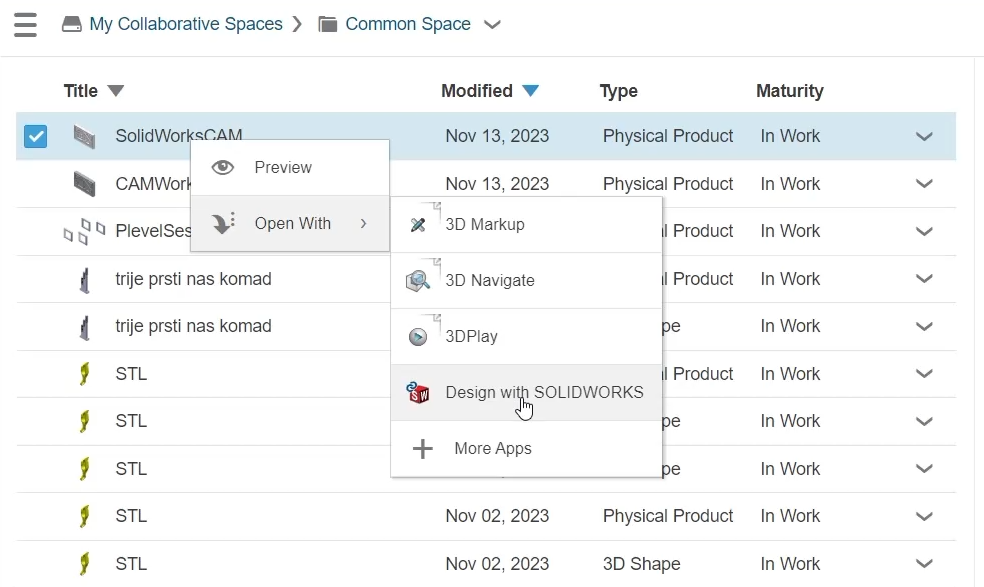Expand chevron of Nov 02 Physical Product STL row
984x587 pixels.
pos(924,516)
